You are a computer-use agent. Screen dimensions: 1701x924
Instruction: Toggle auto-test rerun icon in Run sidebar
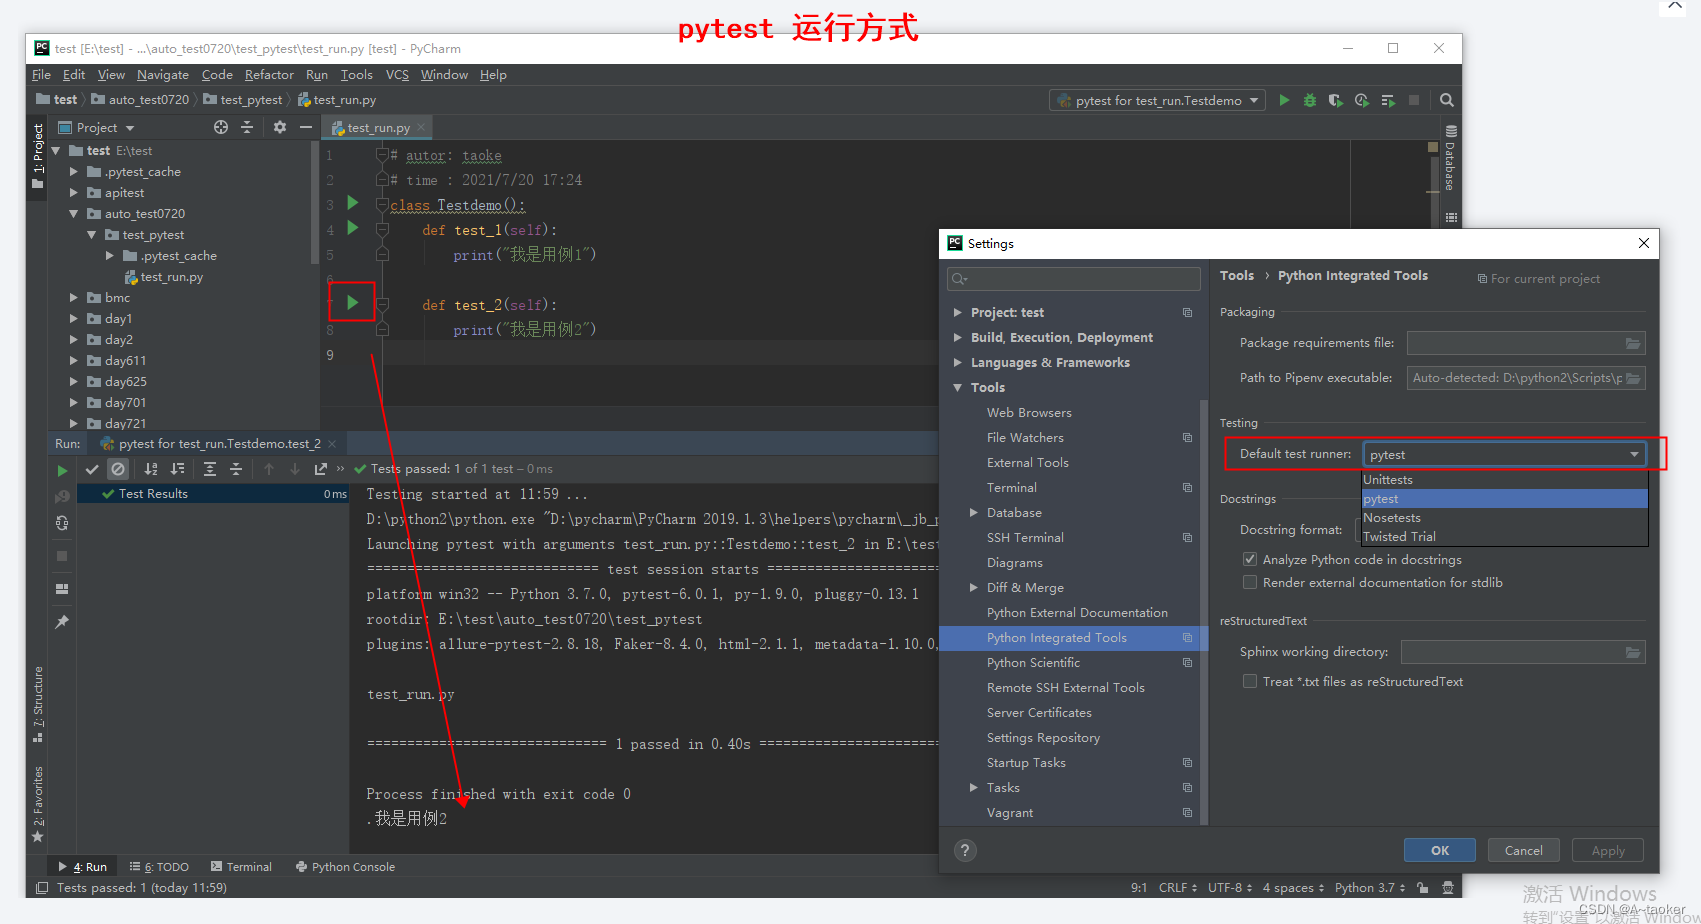tap(62, 522)
